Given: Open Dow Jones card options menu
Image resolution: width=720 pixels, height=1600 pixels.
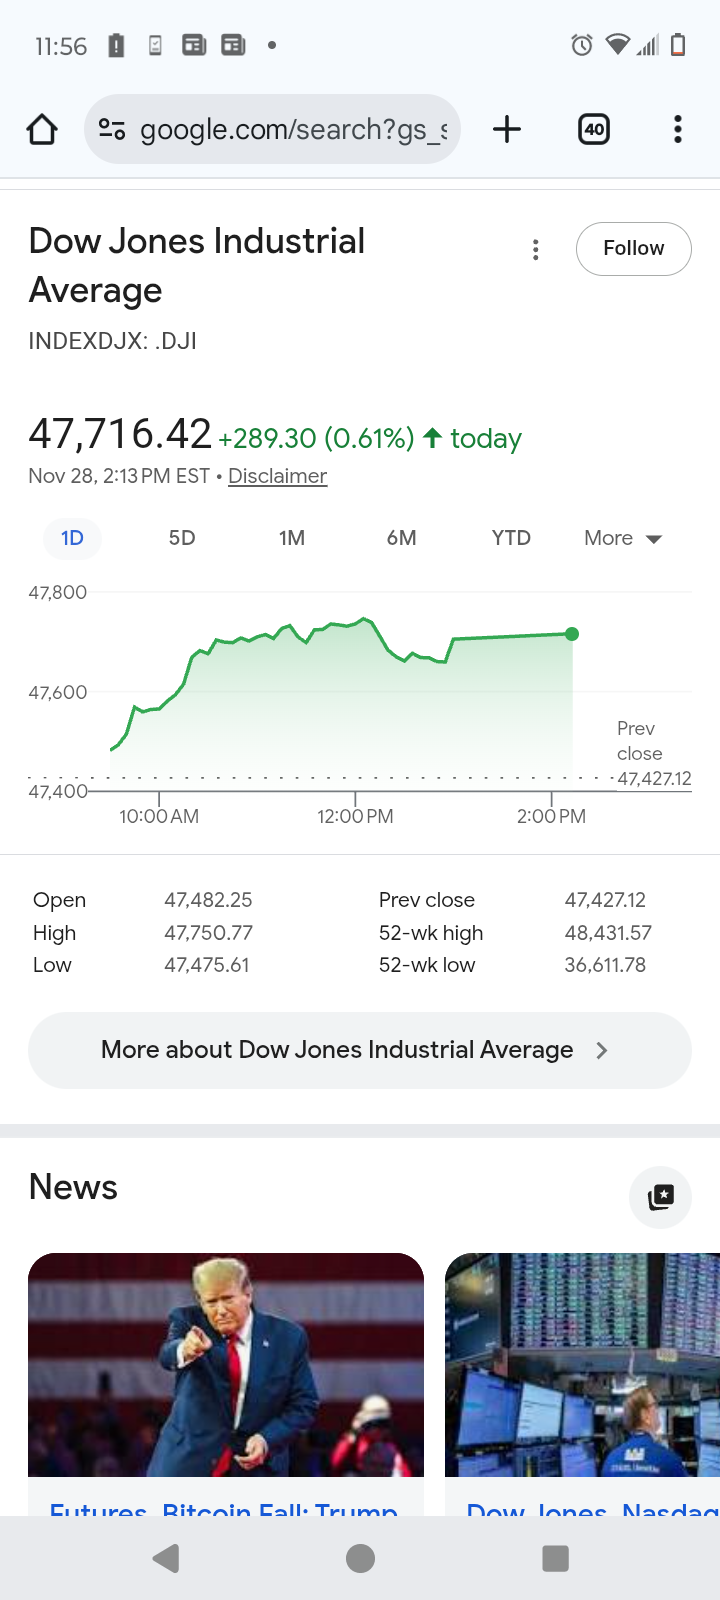Looking at the screenshot, I should tap(536, 250).
